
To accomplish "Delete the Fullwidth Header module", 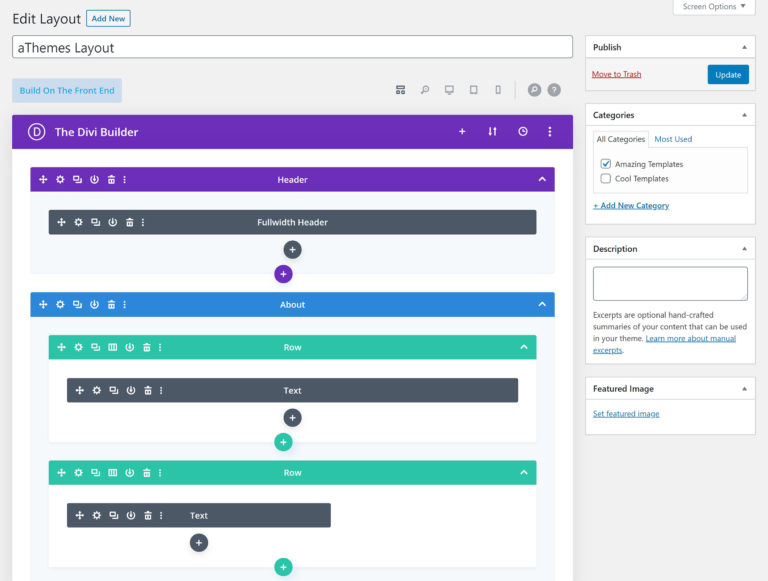I will click(129, 222).
